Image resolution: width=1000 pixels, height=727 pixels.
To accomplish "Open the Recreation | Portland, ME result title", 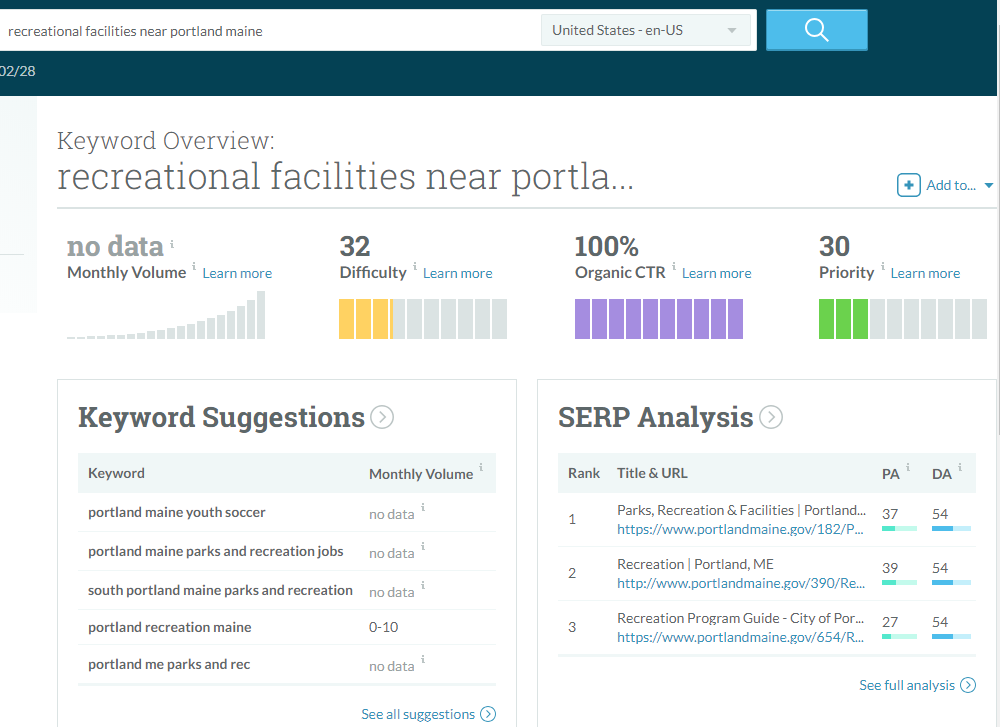I will tap(695, 564).
